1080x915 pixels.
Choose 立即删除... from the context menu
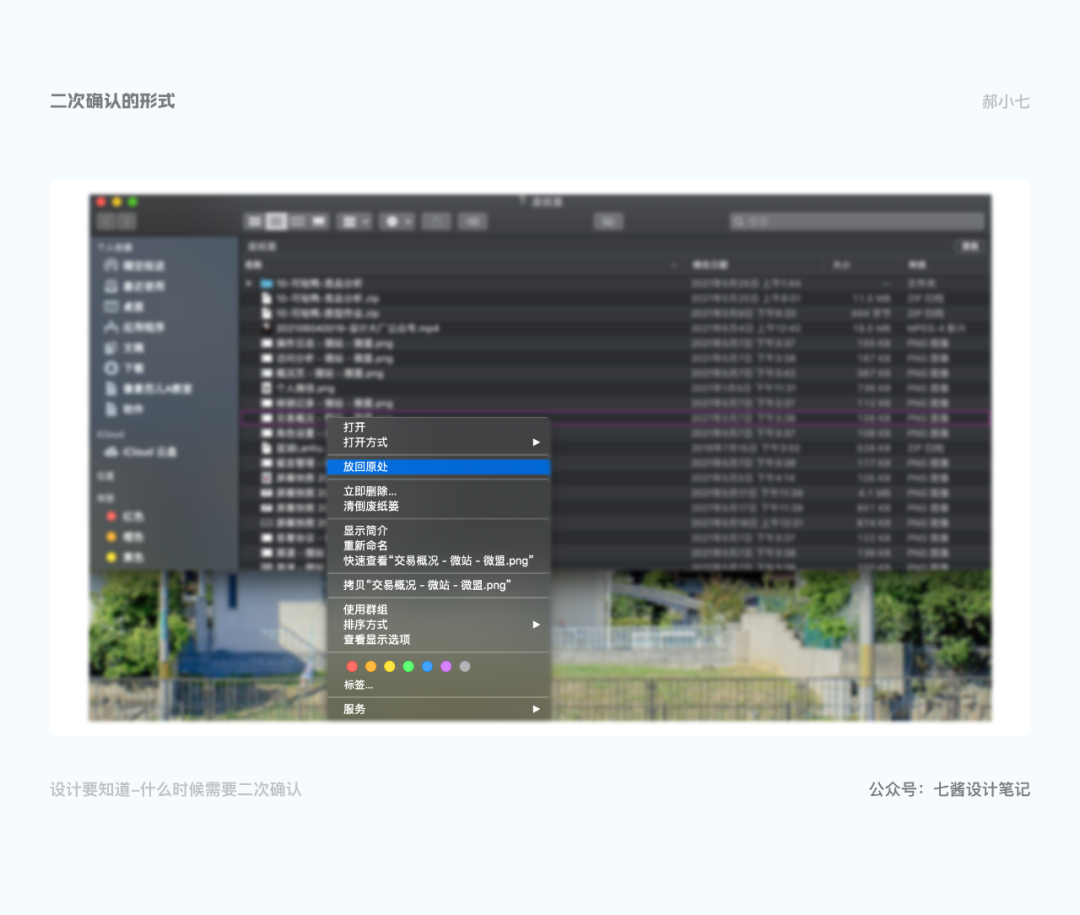click(x=370, y=491)
